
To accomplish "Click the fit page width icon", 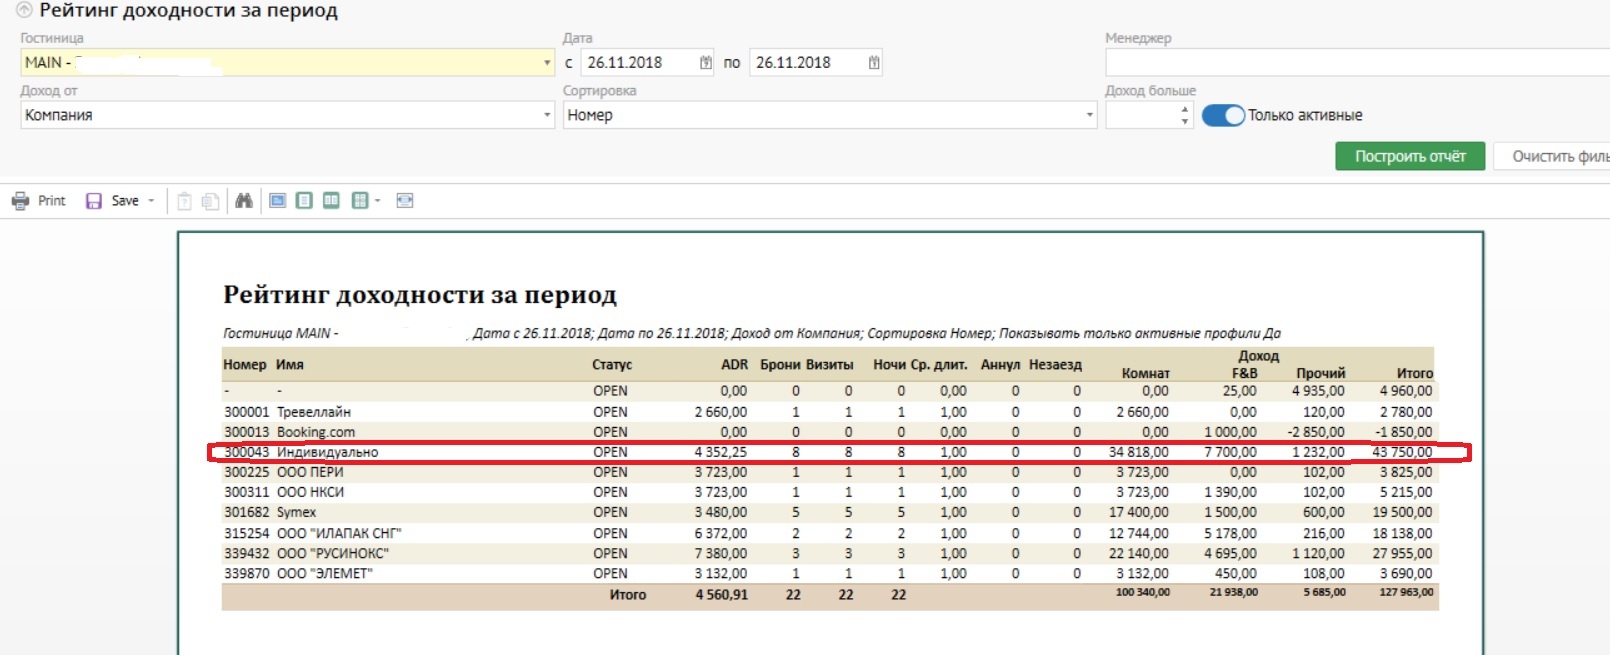I will tap(405, 201).
